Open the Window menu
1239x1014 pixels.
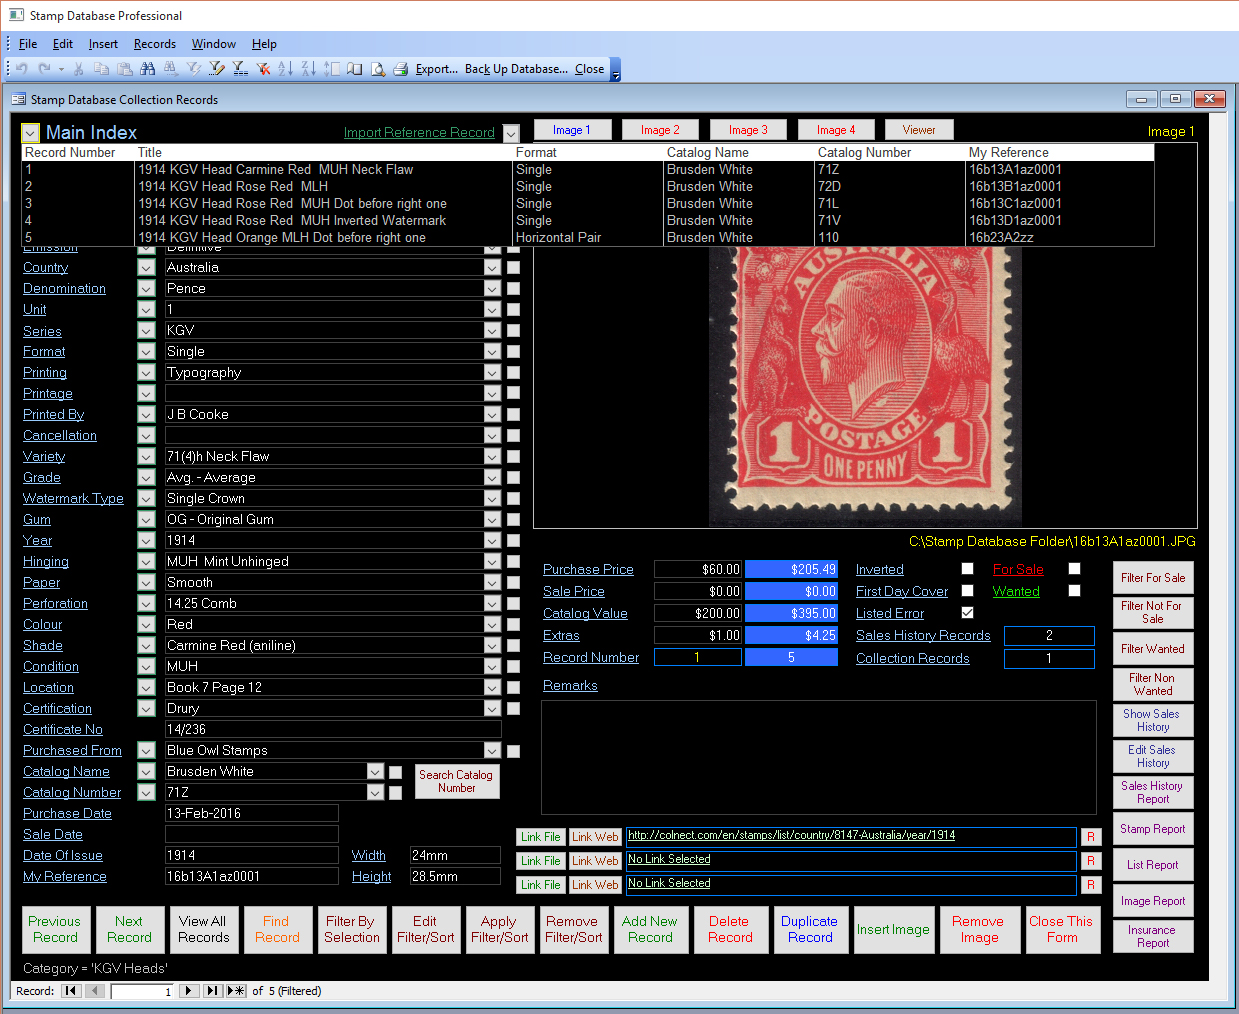(x=214, y=44)
